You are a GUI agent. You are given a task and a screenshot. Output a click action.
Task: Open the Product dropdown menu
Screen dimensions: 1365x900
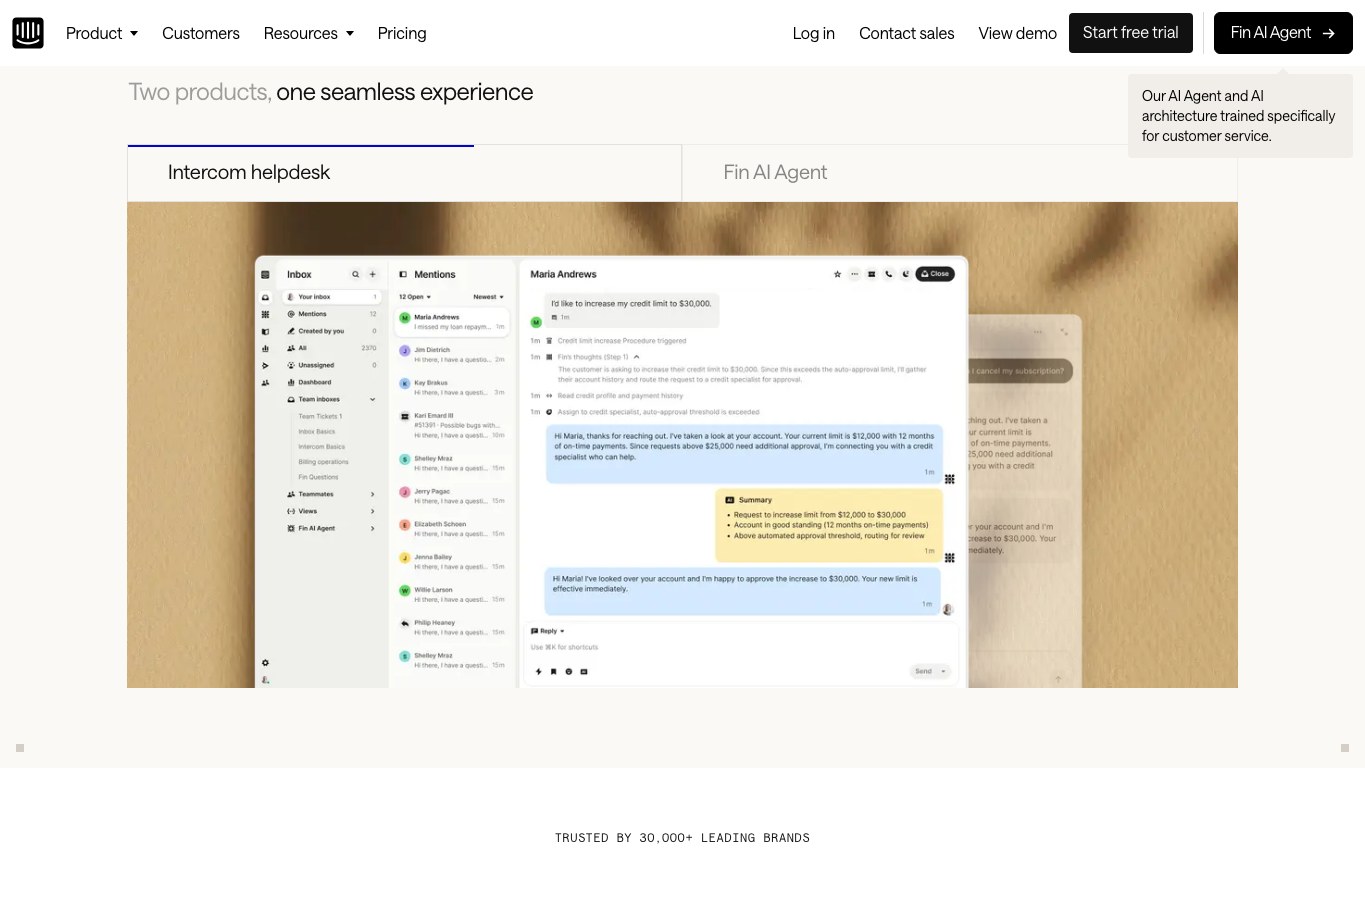[102, 33]
